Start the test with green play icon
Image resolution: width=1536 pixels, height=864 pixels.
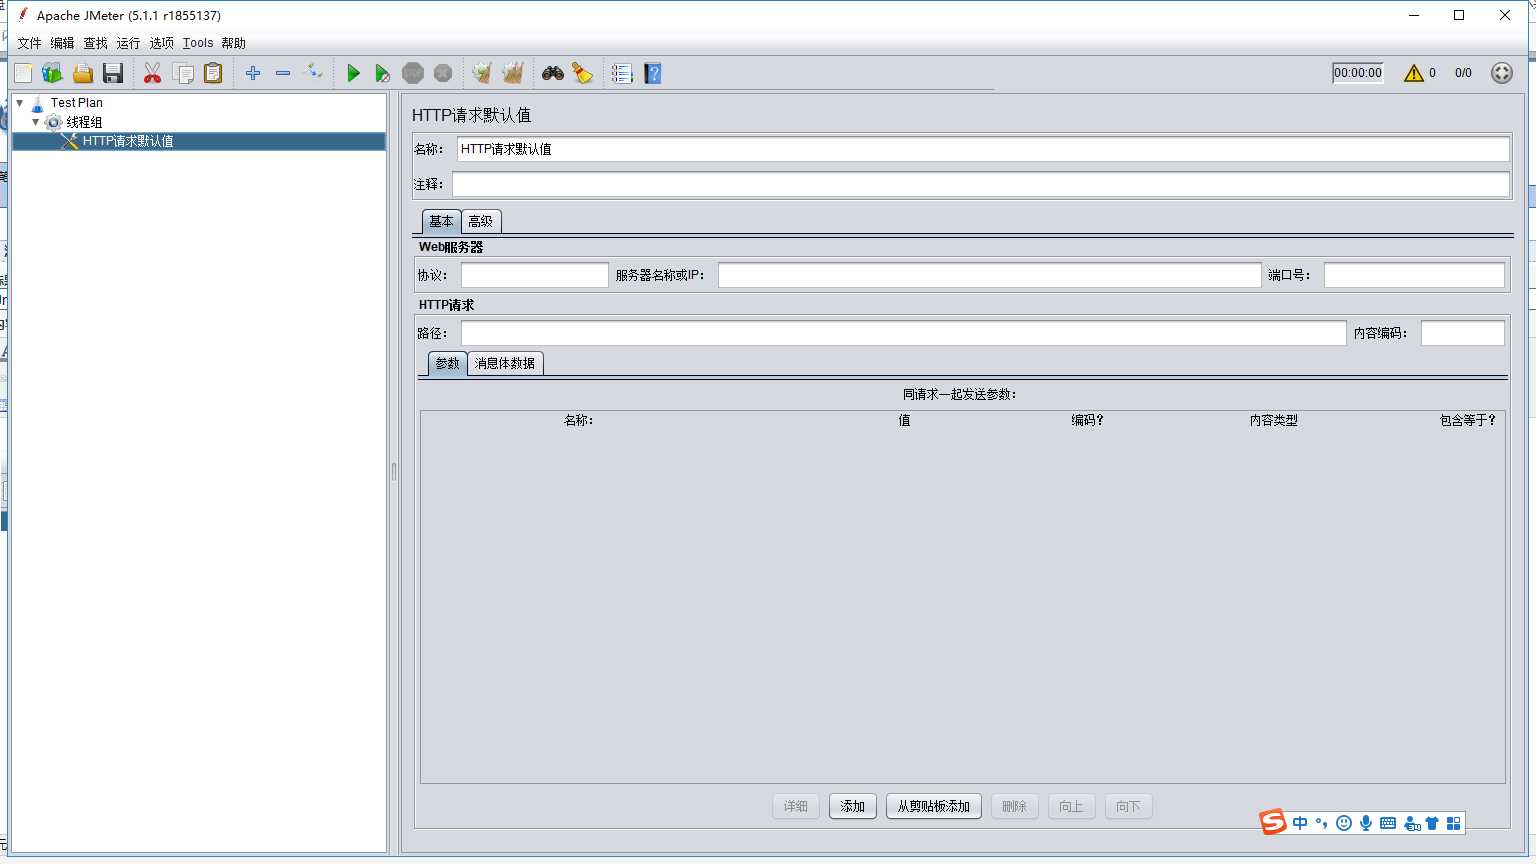coord(353,73)
